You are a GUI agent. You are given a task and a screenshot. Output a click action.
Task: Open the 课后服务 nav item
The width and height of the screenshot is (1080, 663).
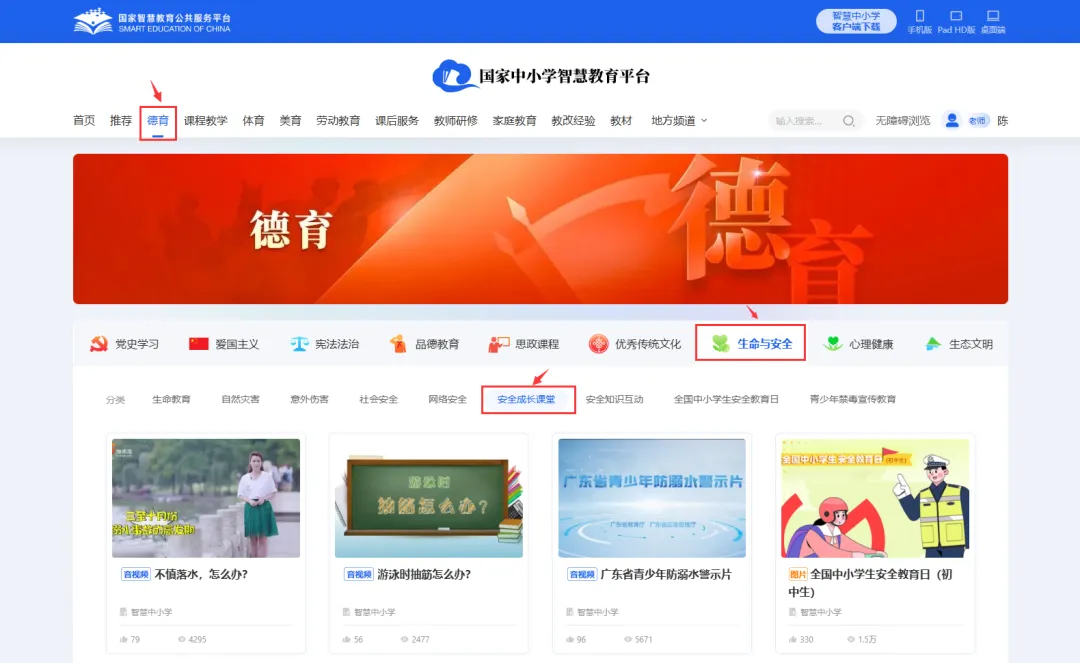(397, 120)
